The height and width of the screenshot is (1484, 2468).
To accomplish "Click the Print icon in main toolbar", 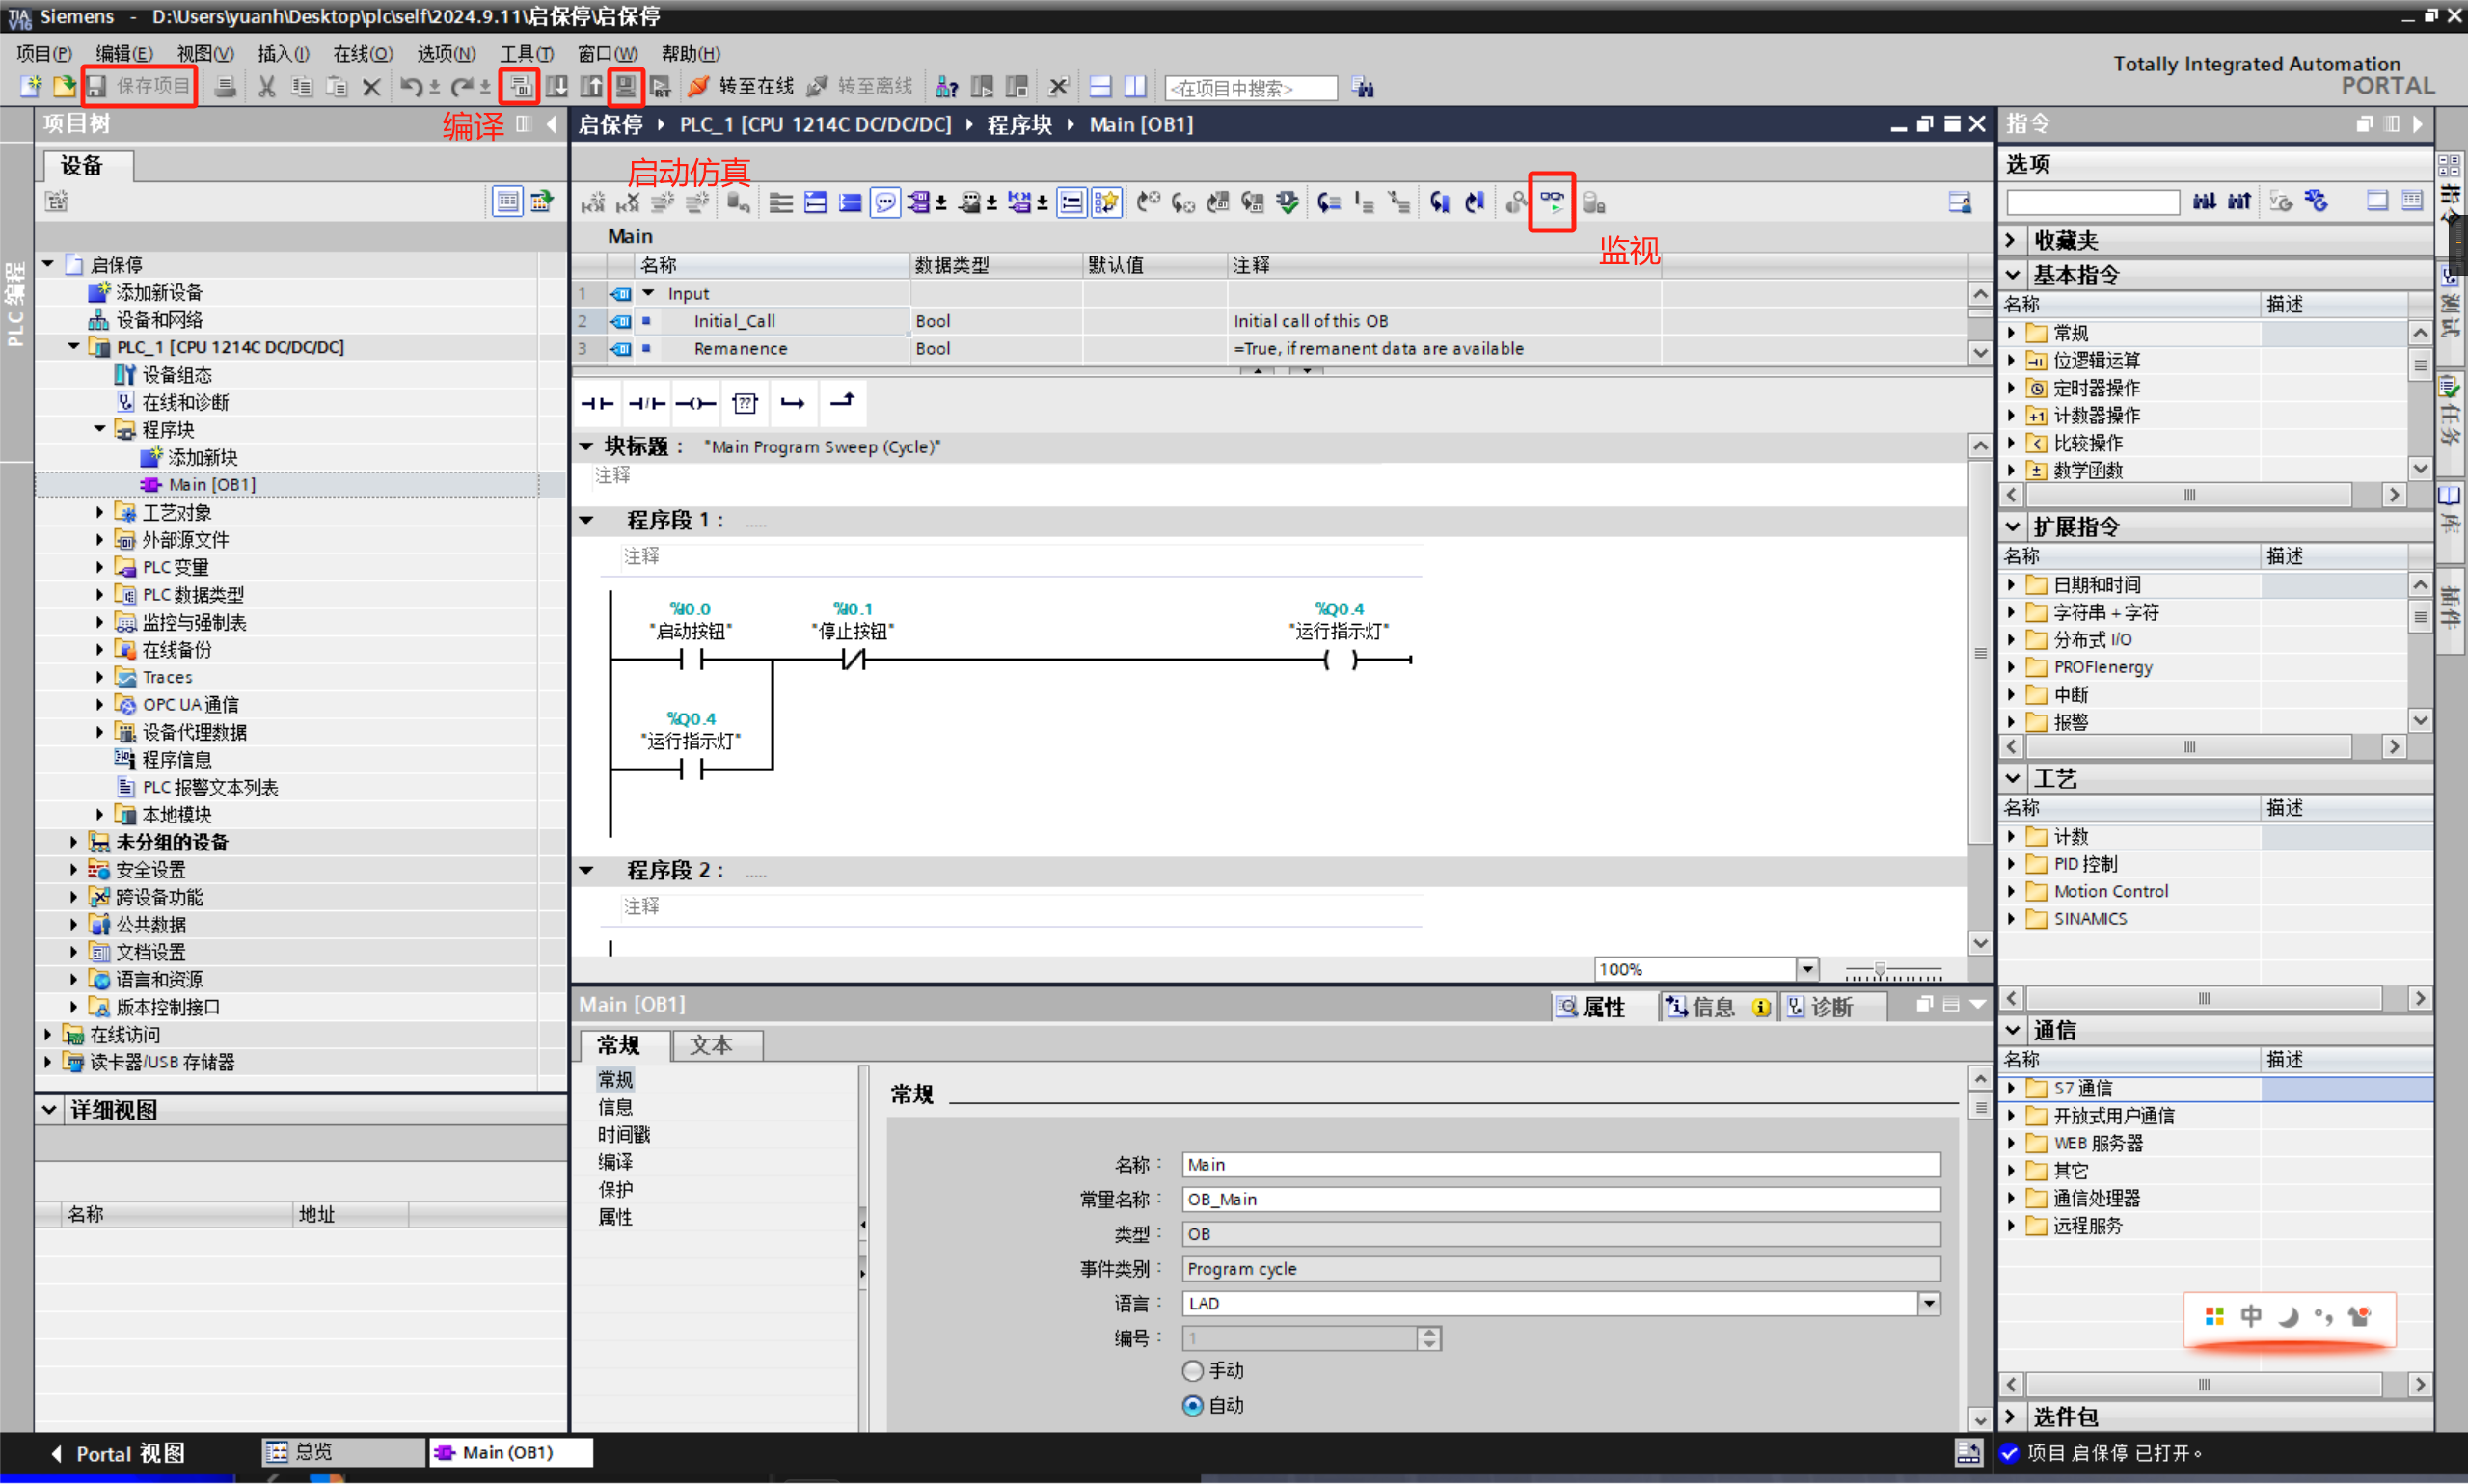I will tap(225, 87).
